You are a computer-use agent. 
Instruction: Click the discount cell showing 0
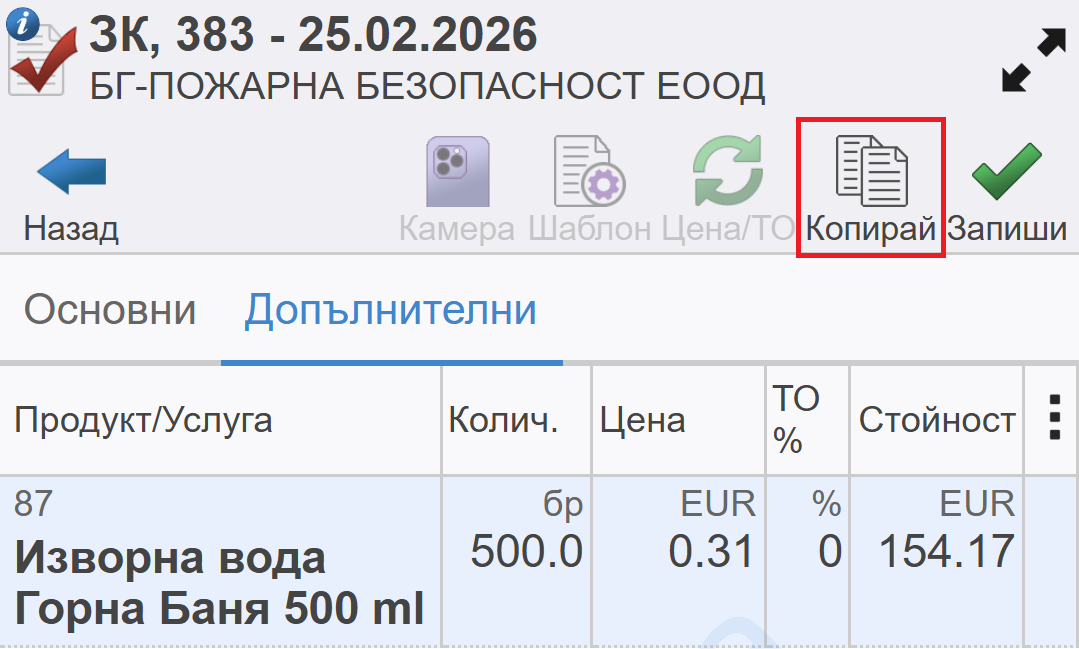pyautogui.click(x=829, y=552)
